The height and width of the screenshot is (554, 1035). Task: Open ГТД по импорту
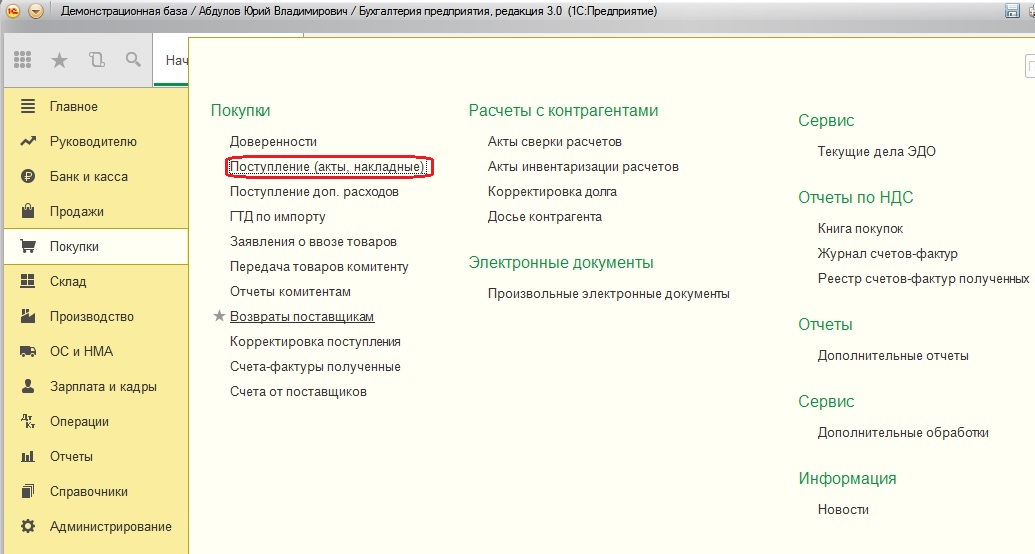(278, 217)
